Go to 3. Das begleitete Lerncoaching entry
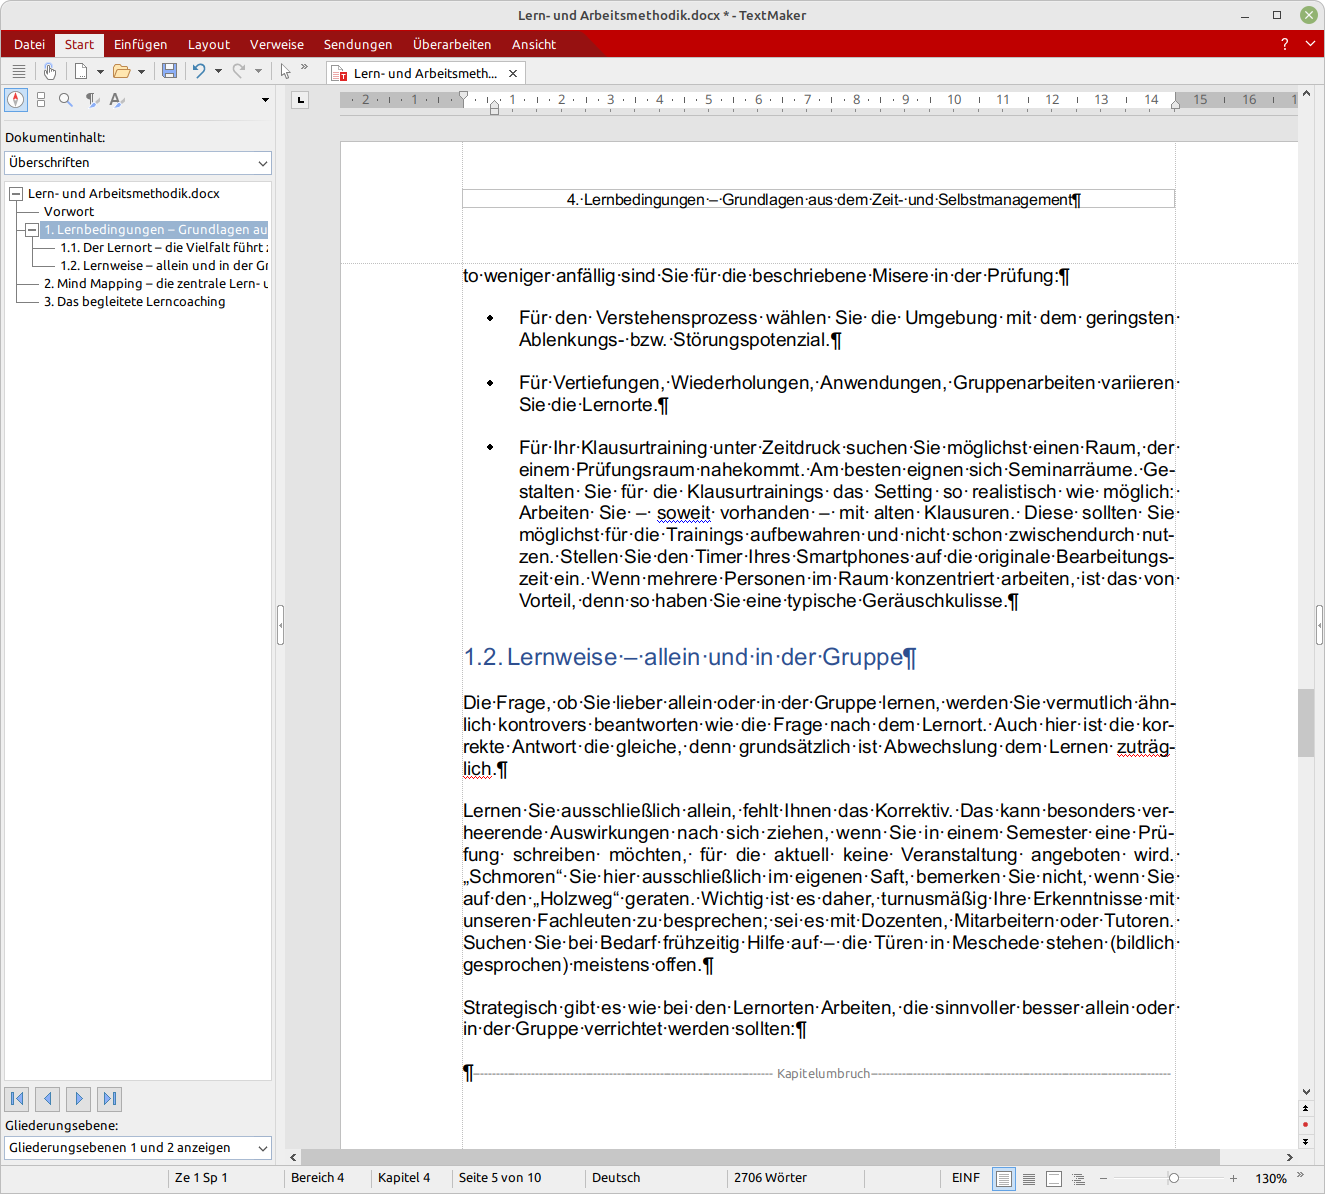The image size is (1325, 1194). point(135,302)
